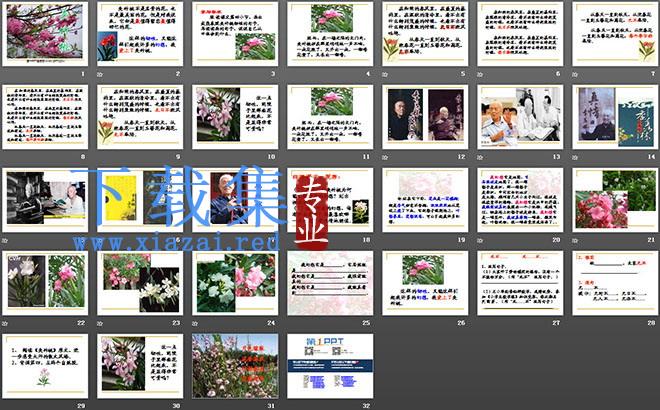The height and width of the screenshot is (410, 660).
Task: Select slide 15 black-and-white photo thumbnail
Action: [x=45, y=200]
